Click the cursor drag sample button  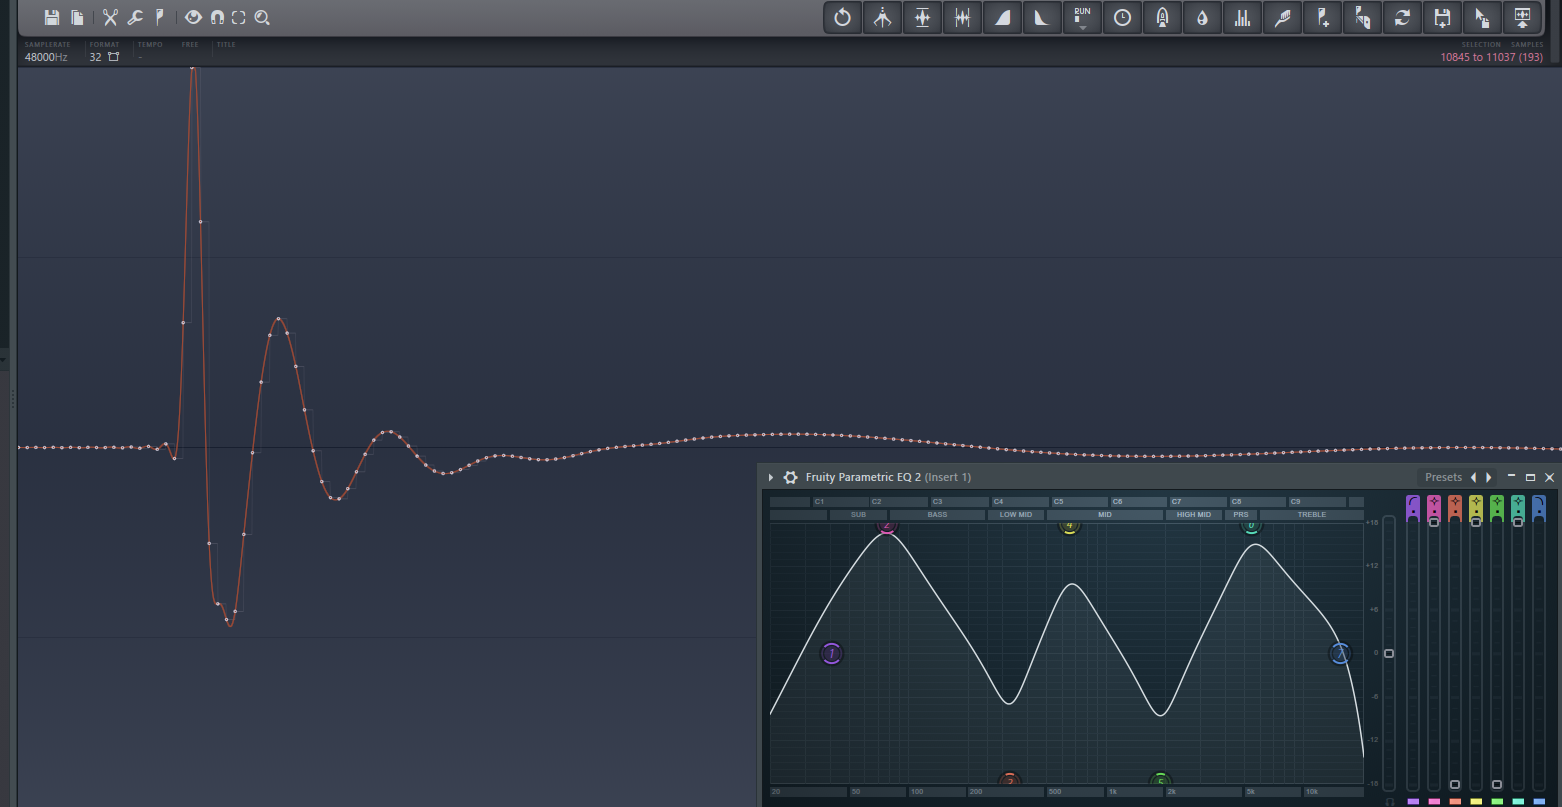coord(1482,17)
